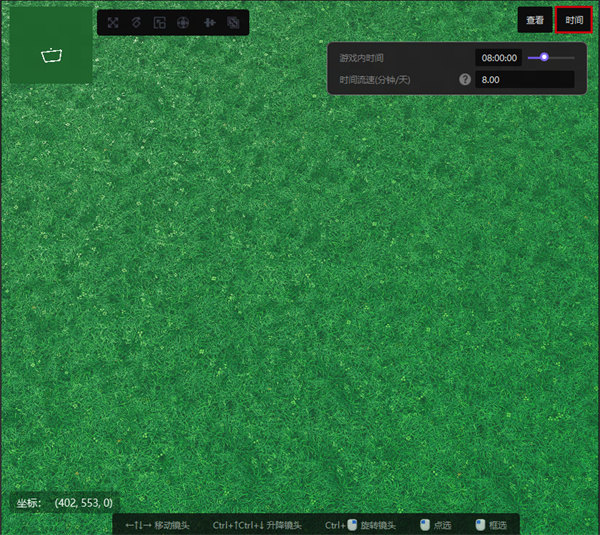Click the last toolbar icon with hatched square
Viewport: 600px width, 535px height.
(x=233, y=22)
